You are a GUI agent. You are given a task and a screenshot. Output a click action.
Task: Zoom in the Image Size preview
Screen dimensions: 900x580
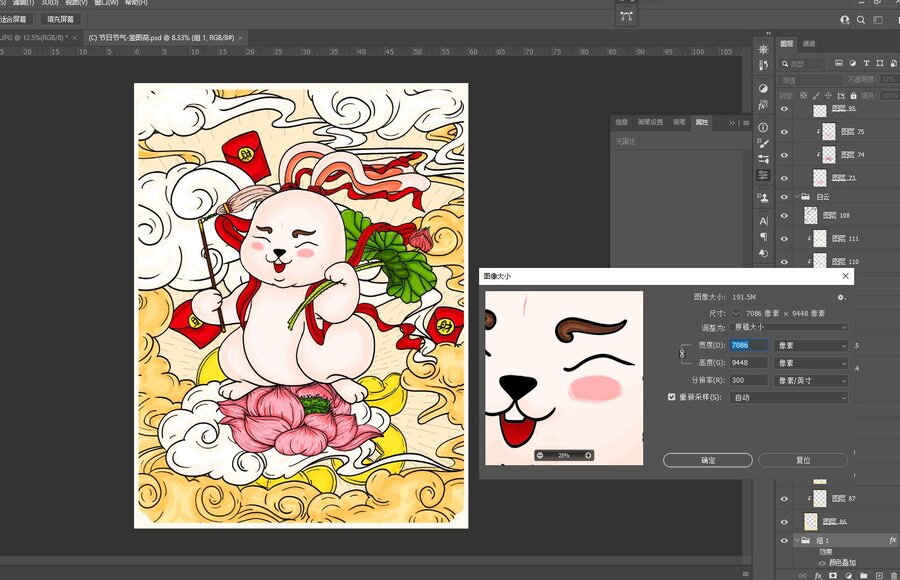(x=588, y=455)
